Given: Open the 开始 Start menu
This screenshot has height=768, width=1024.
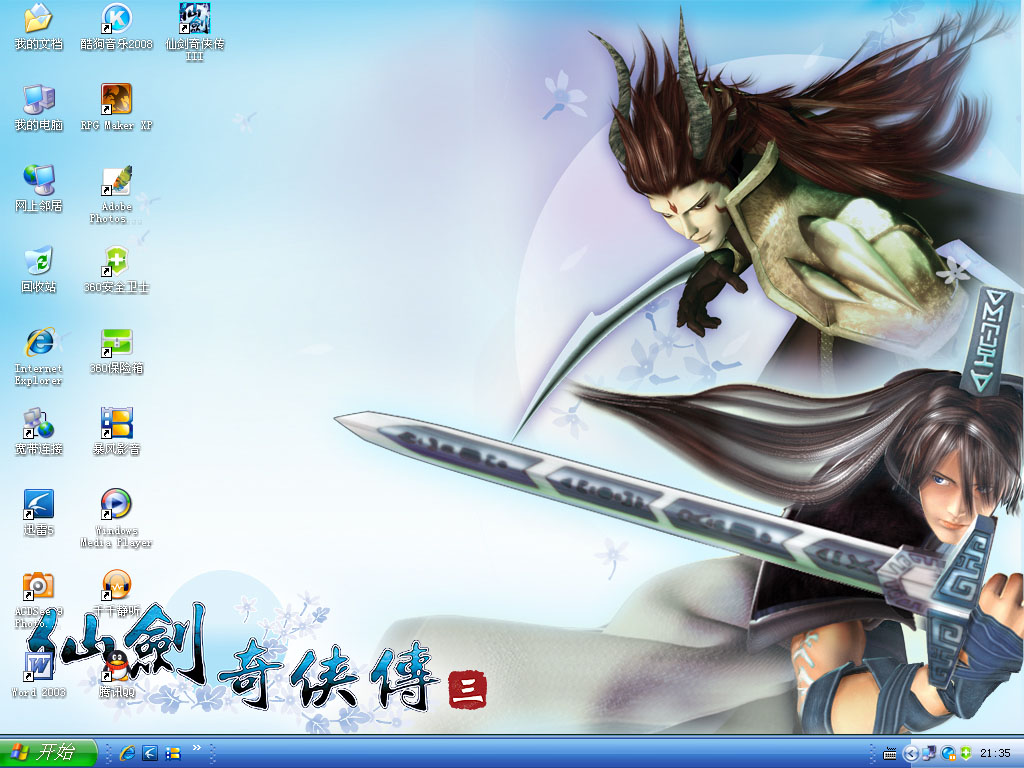Looking at the screenshot, I should 48,752.
